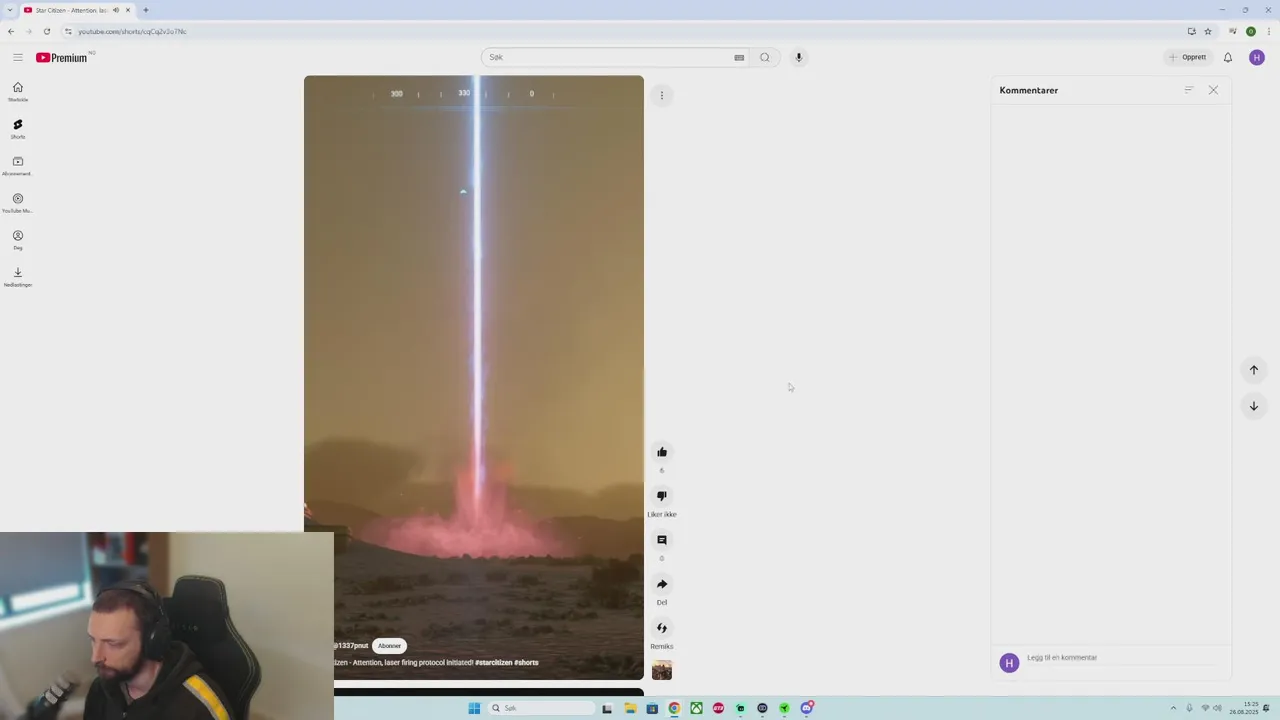
Task: Go to YouTube Premium home logo
Action: (62, 57)
